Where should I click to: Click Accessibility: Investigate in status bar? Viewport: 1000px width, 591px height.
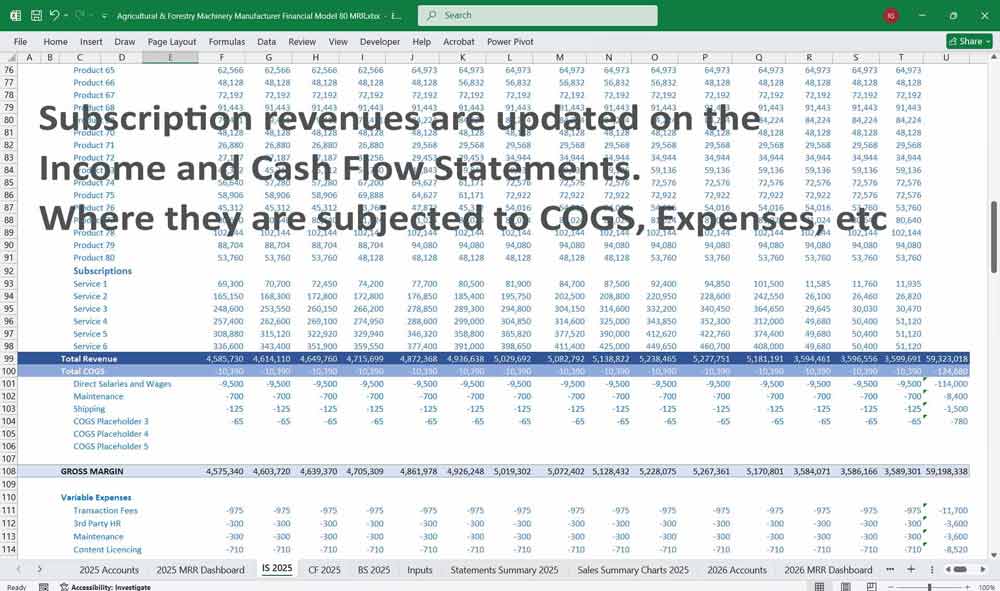(104, 587)
